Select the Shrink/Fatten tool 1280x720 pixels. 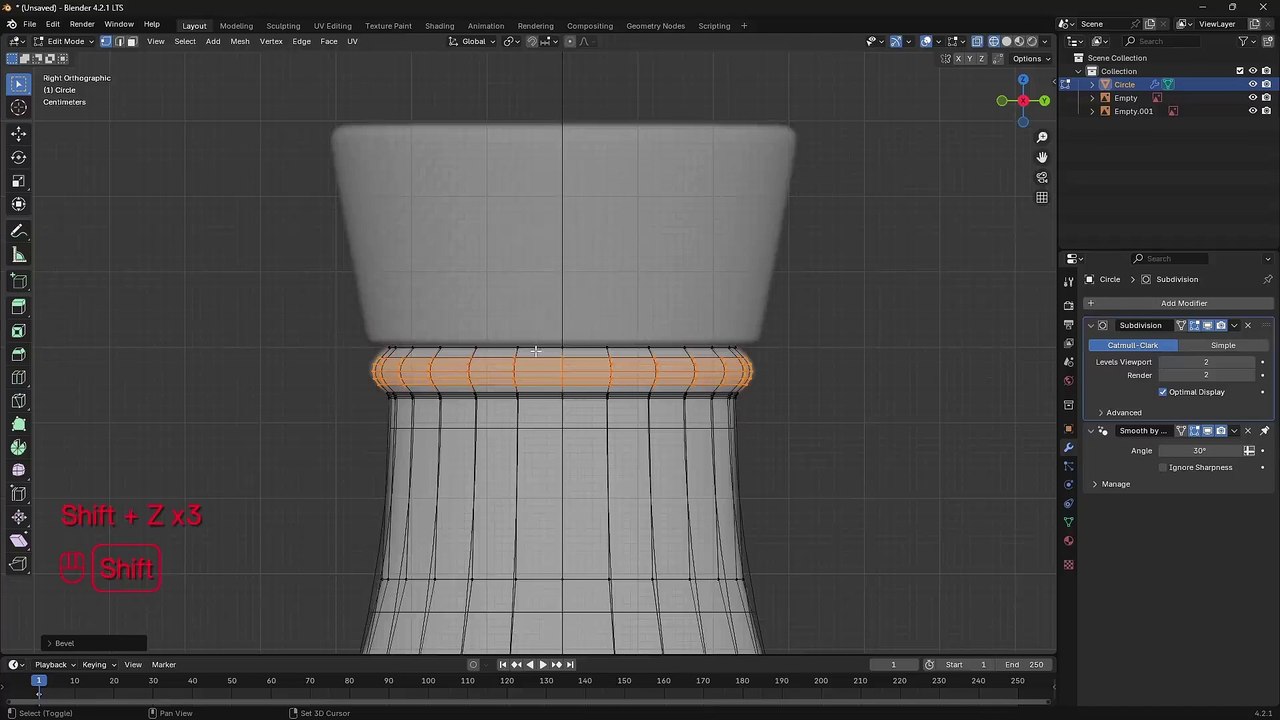click(x=18, y=517)
